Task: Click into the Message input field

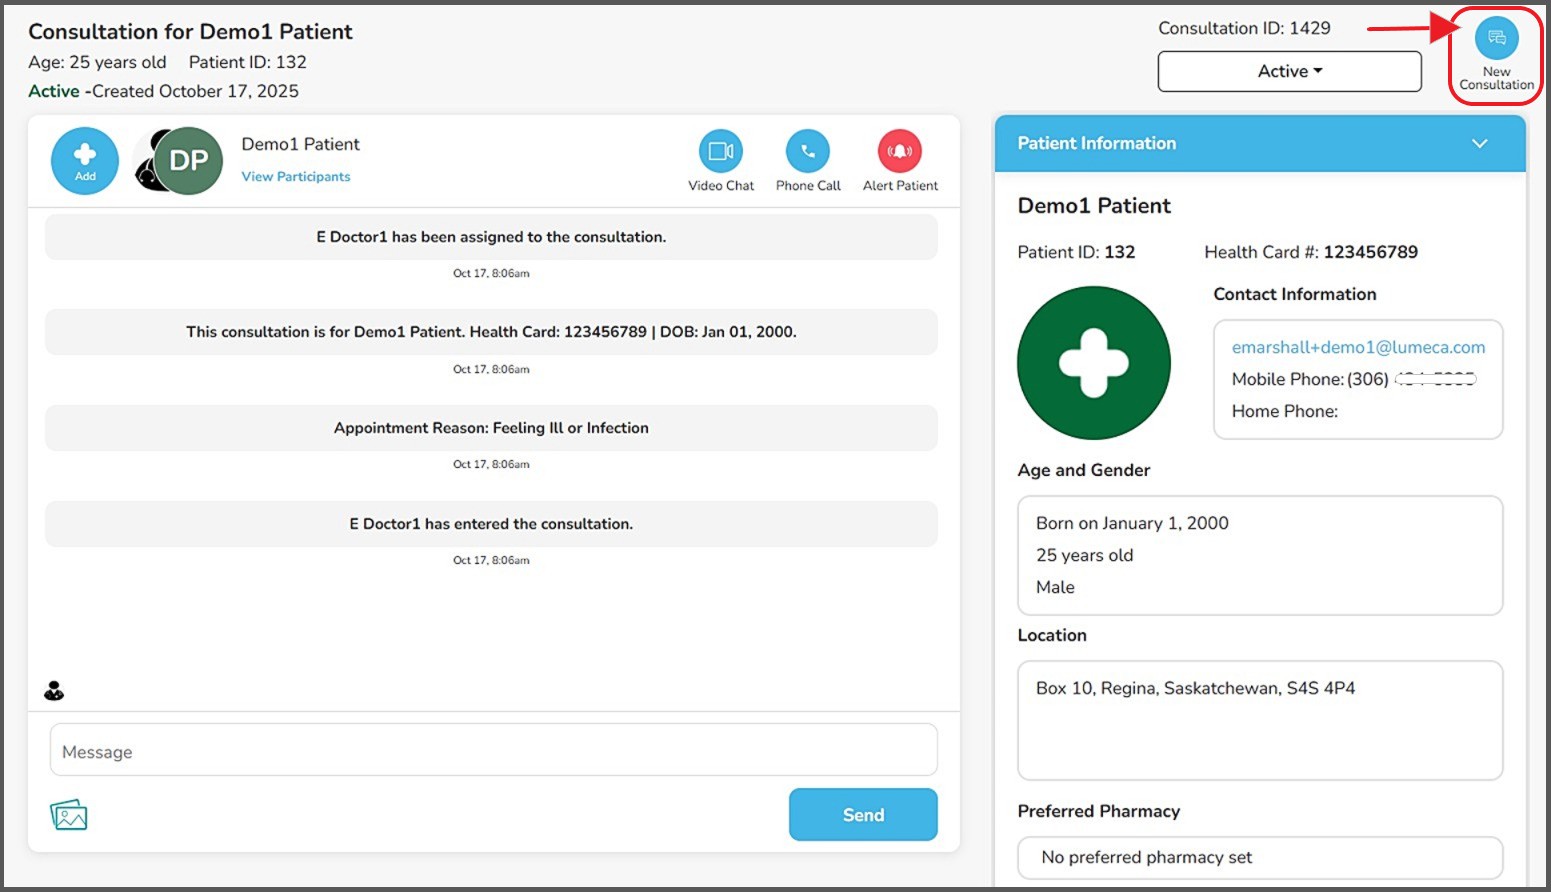Action: [493, 751]
